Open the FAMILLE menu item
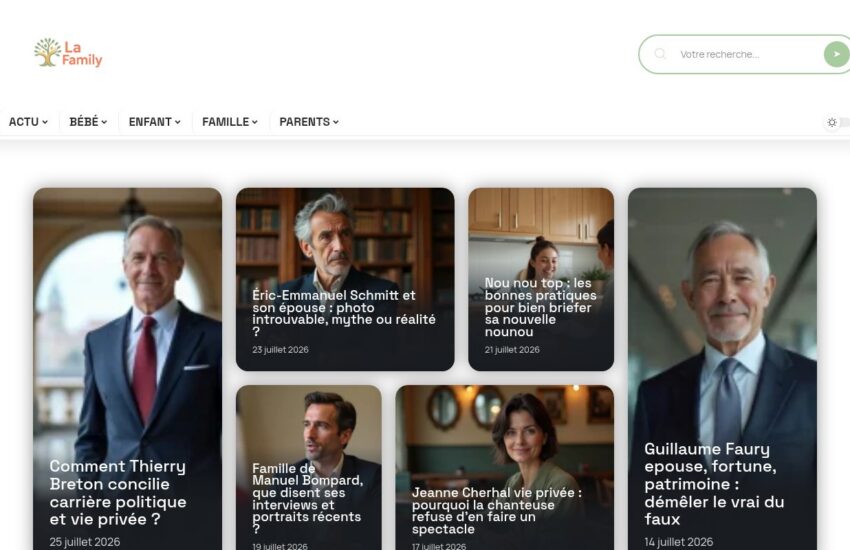 point(230,122)
